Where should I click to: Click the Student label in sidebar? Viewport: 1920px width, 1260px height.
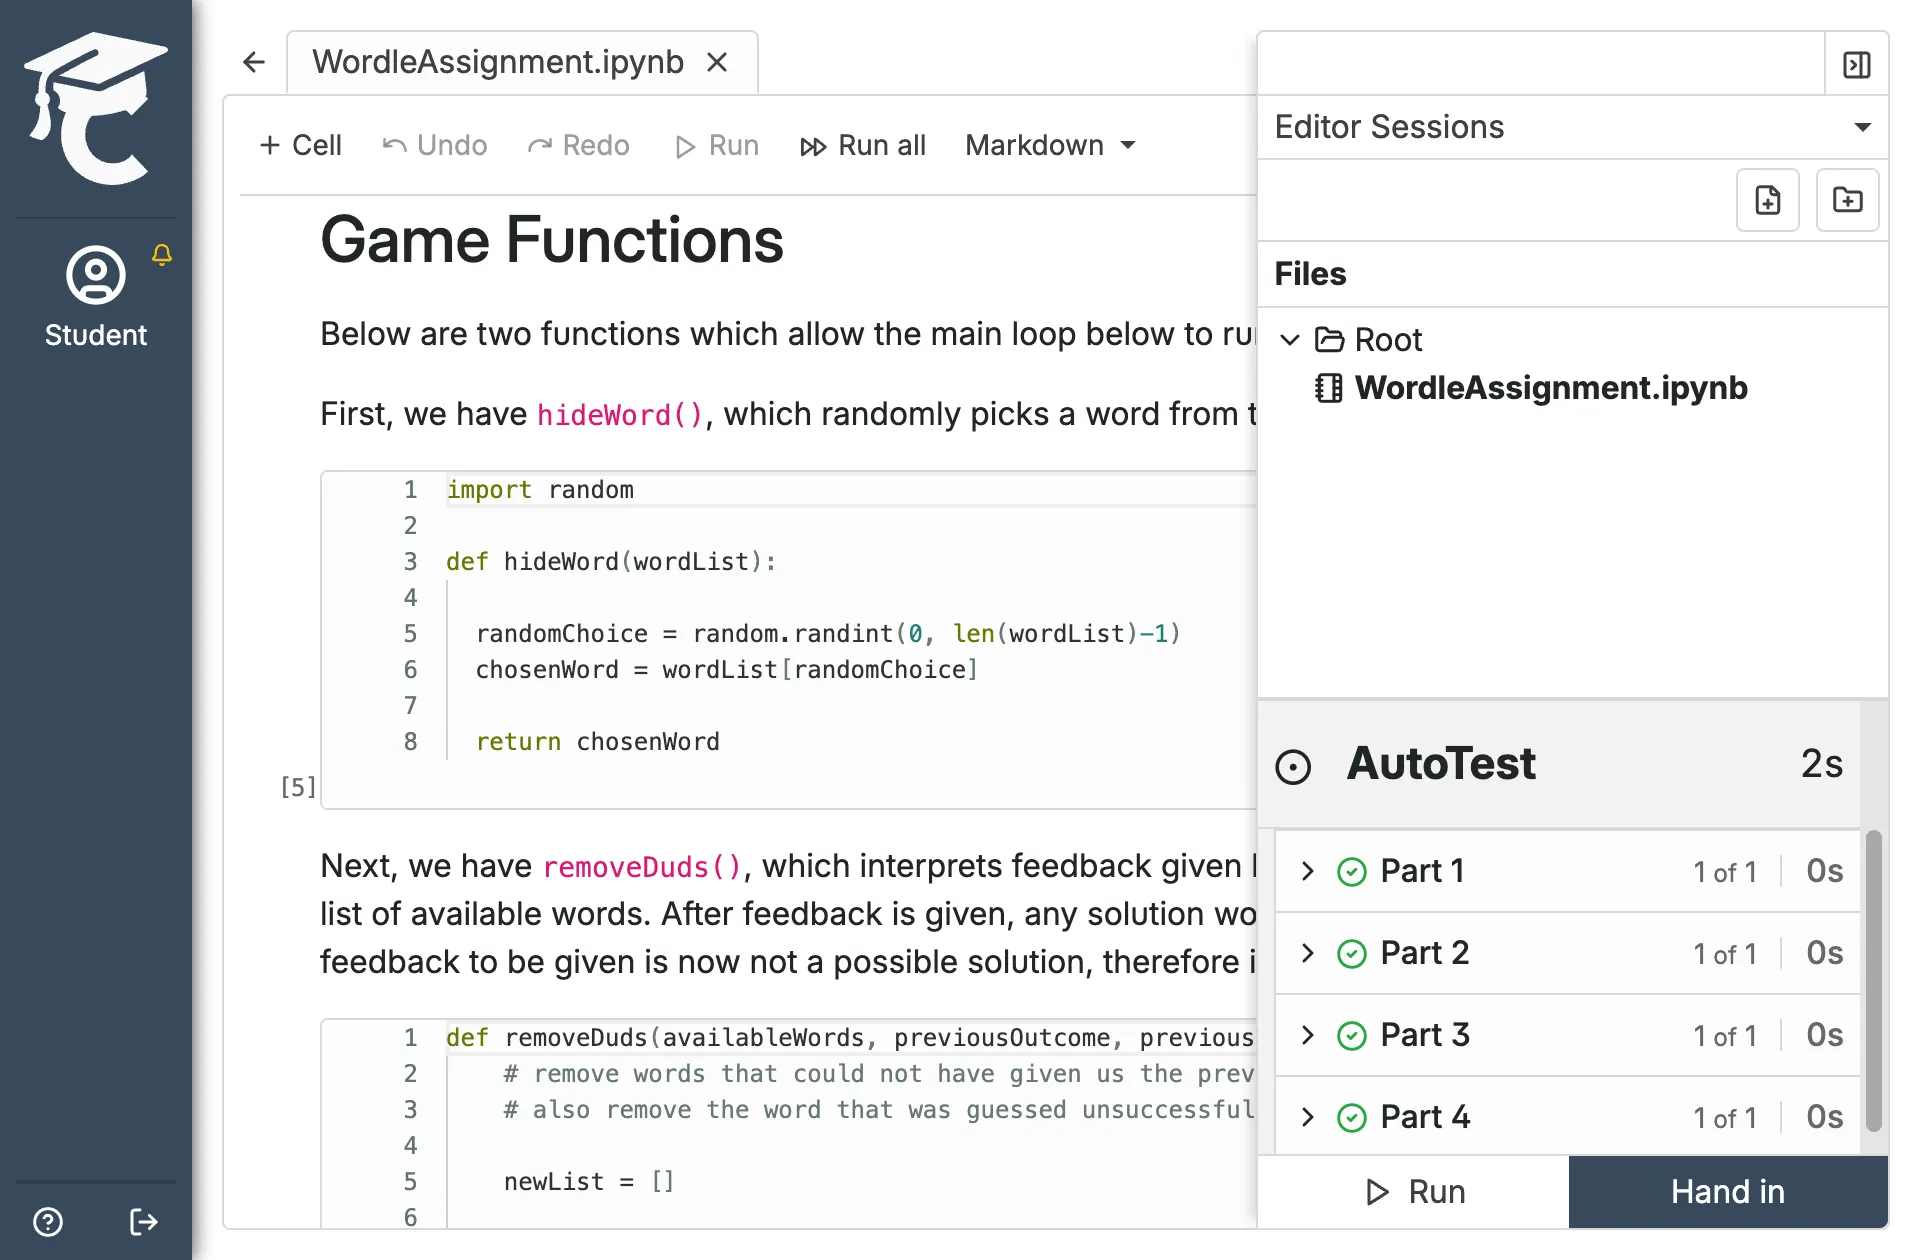click(x=96, y=335)
